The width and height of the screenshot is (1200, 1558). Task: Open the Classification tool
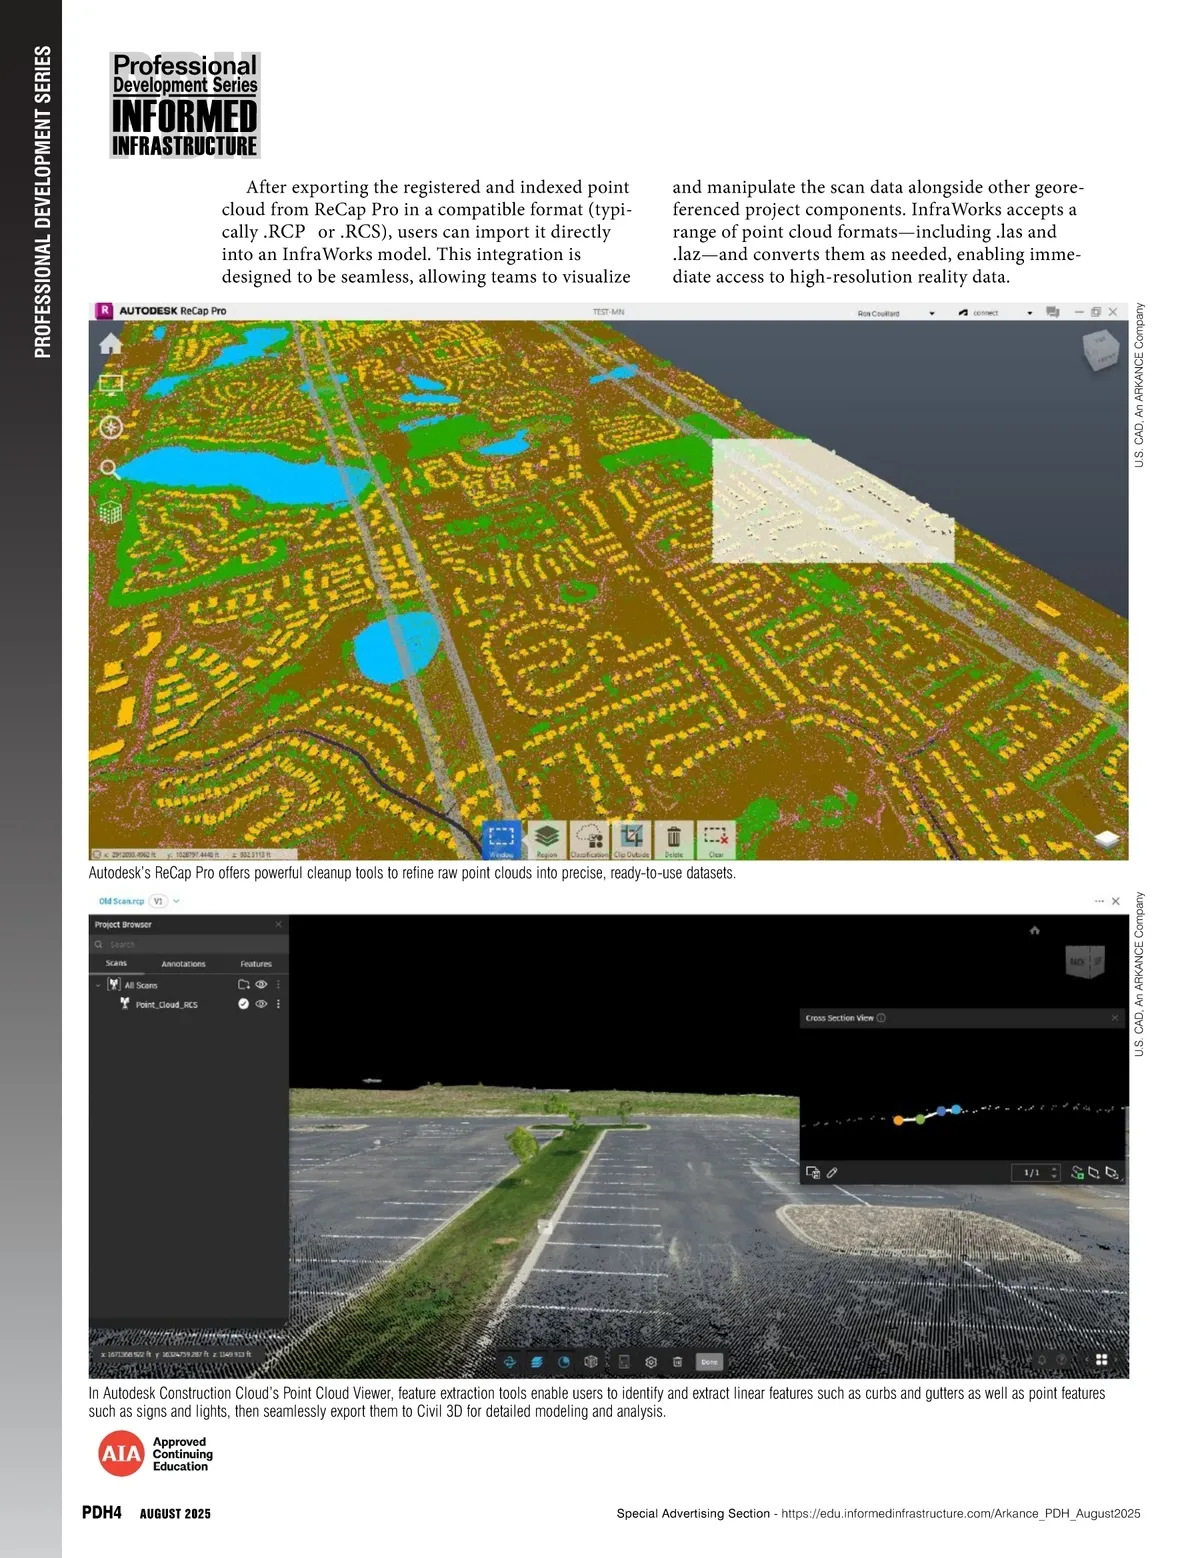pyautogui.click(x=590, y=838)
